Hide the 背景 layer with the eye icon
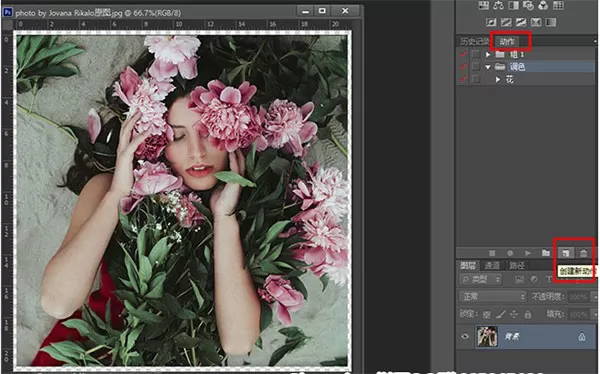 (x=465, y=336)
